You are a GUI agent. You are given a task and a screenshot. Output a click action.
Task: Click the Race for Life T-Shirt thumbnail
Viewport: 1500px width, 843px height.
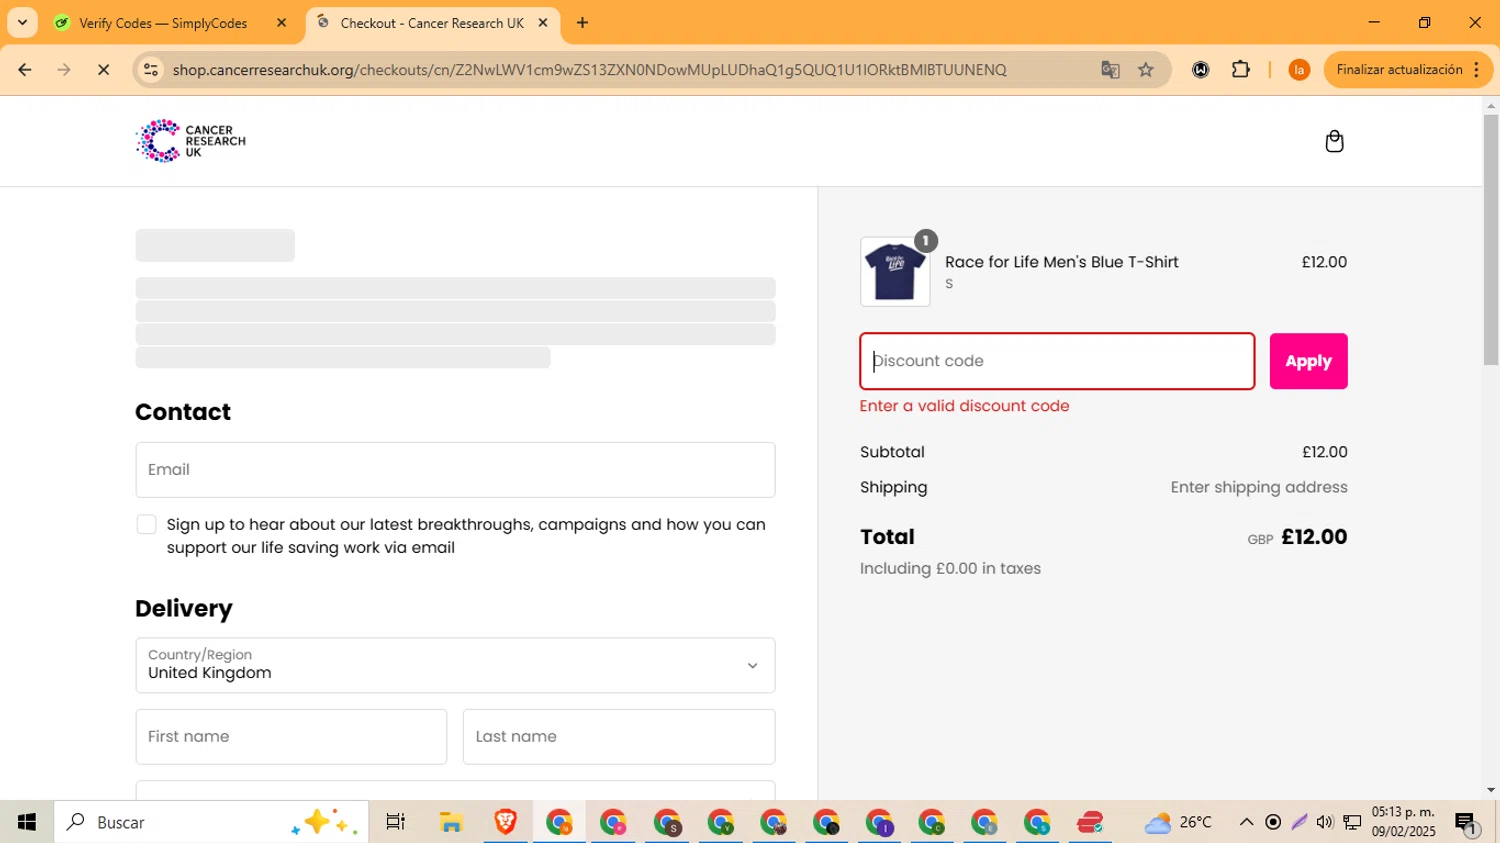pos(895,271)
